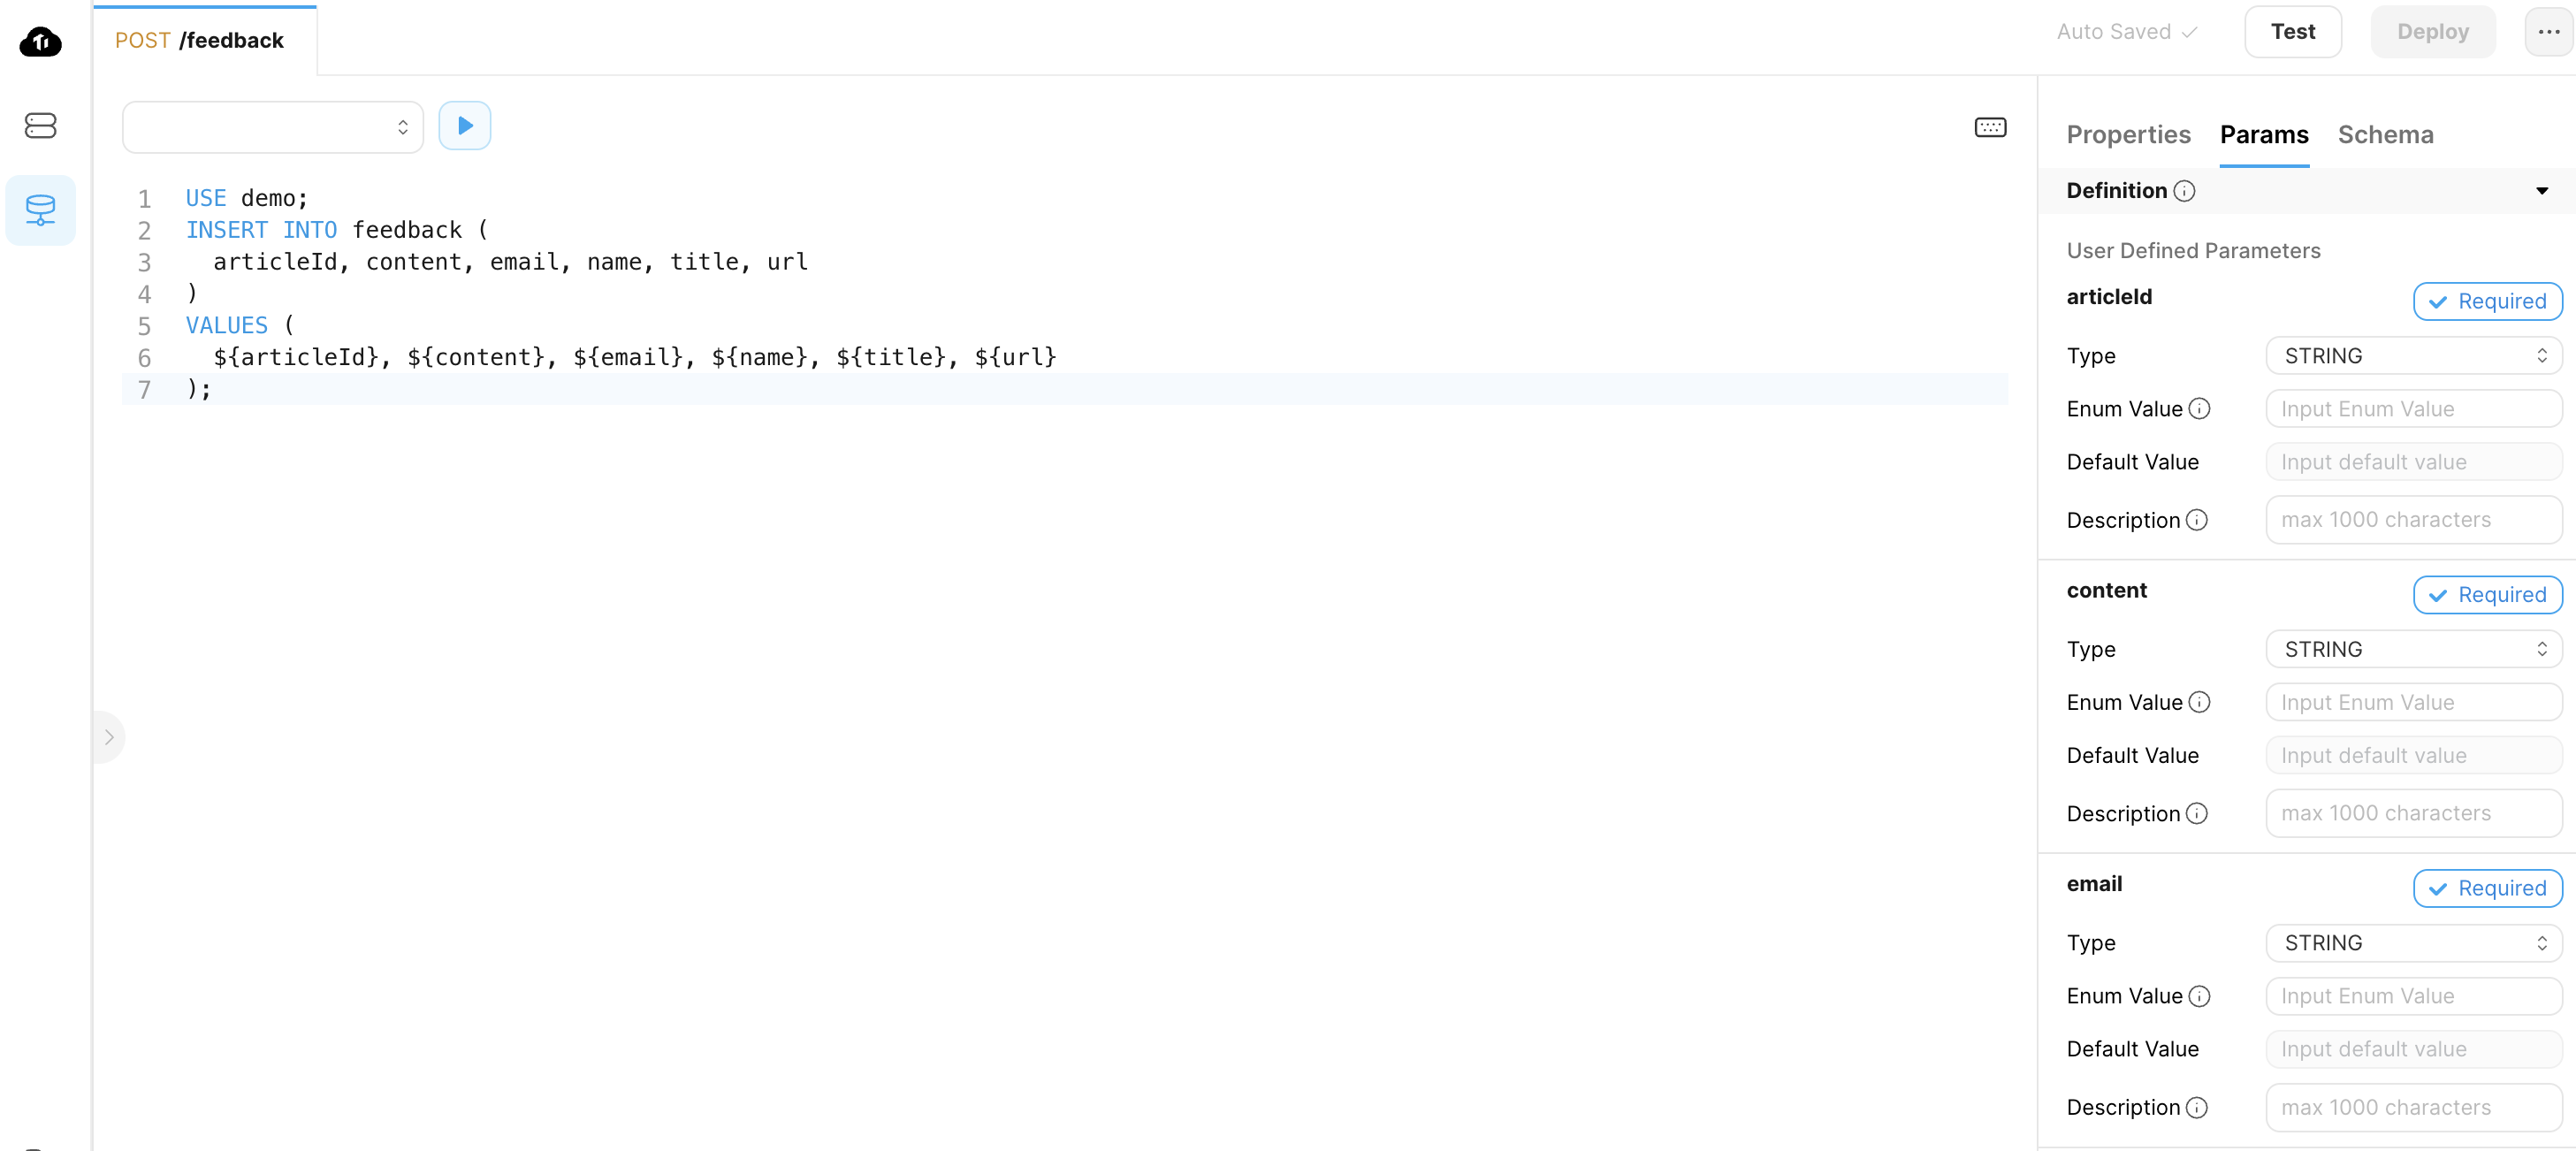Click the Test button
Viewport: 2576px width, 1151px height.
(x=2291, y=32)
